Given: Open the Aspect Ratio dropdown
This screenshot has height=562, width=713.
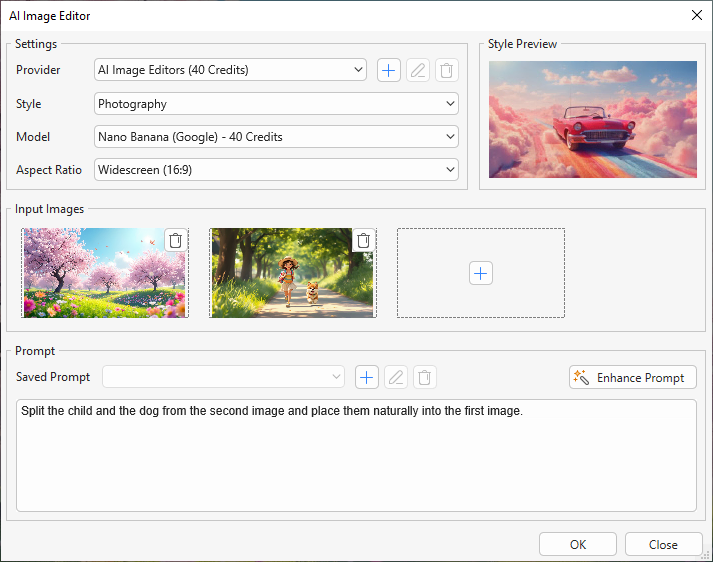Looking at the screenshot, I should click(x=276, y=170).
